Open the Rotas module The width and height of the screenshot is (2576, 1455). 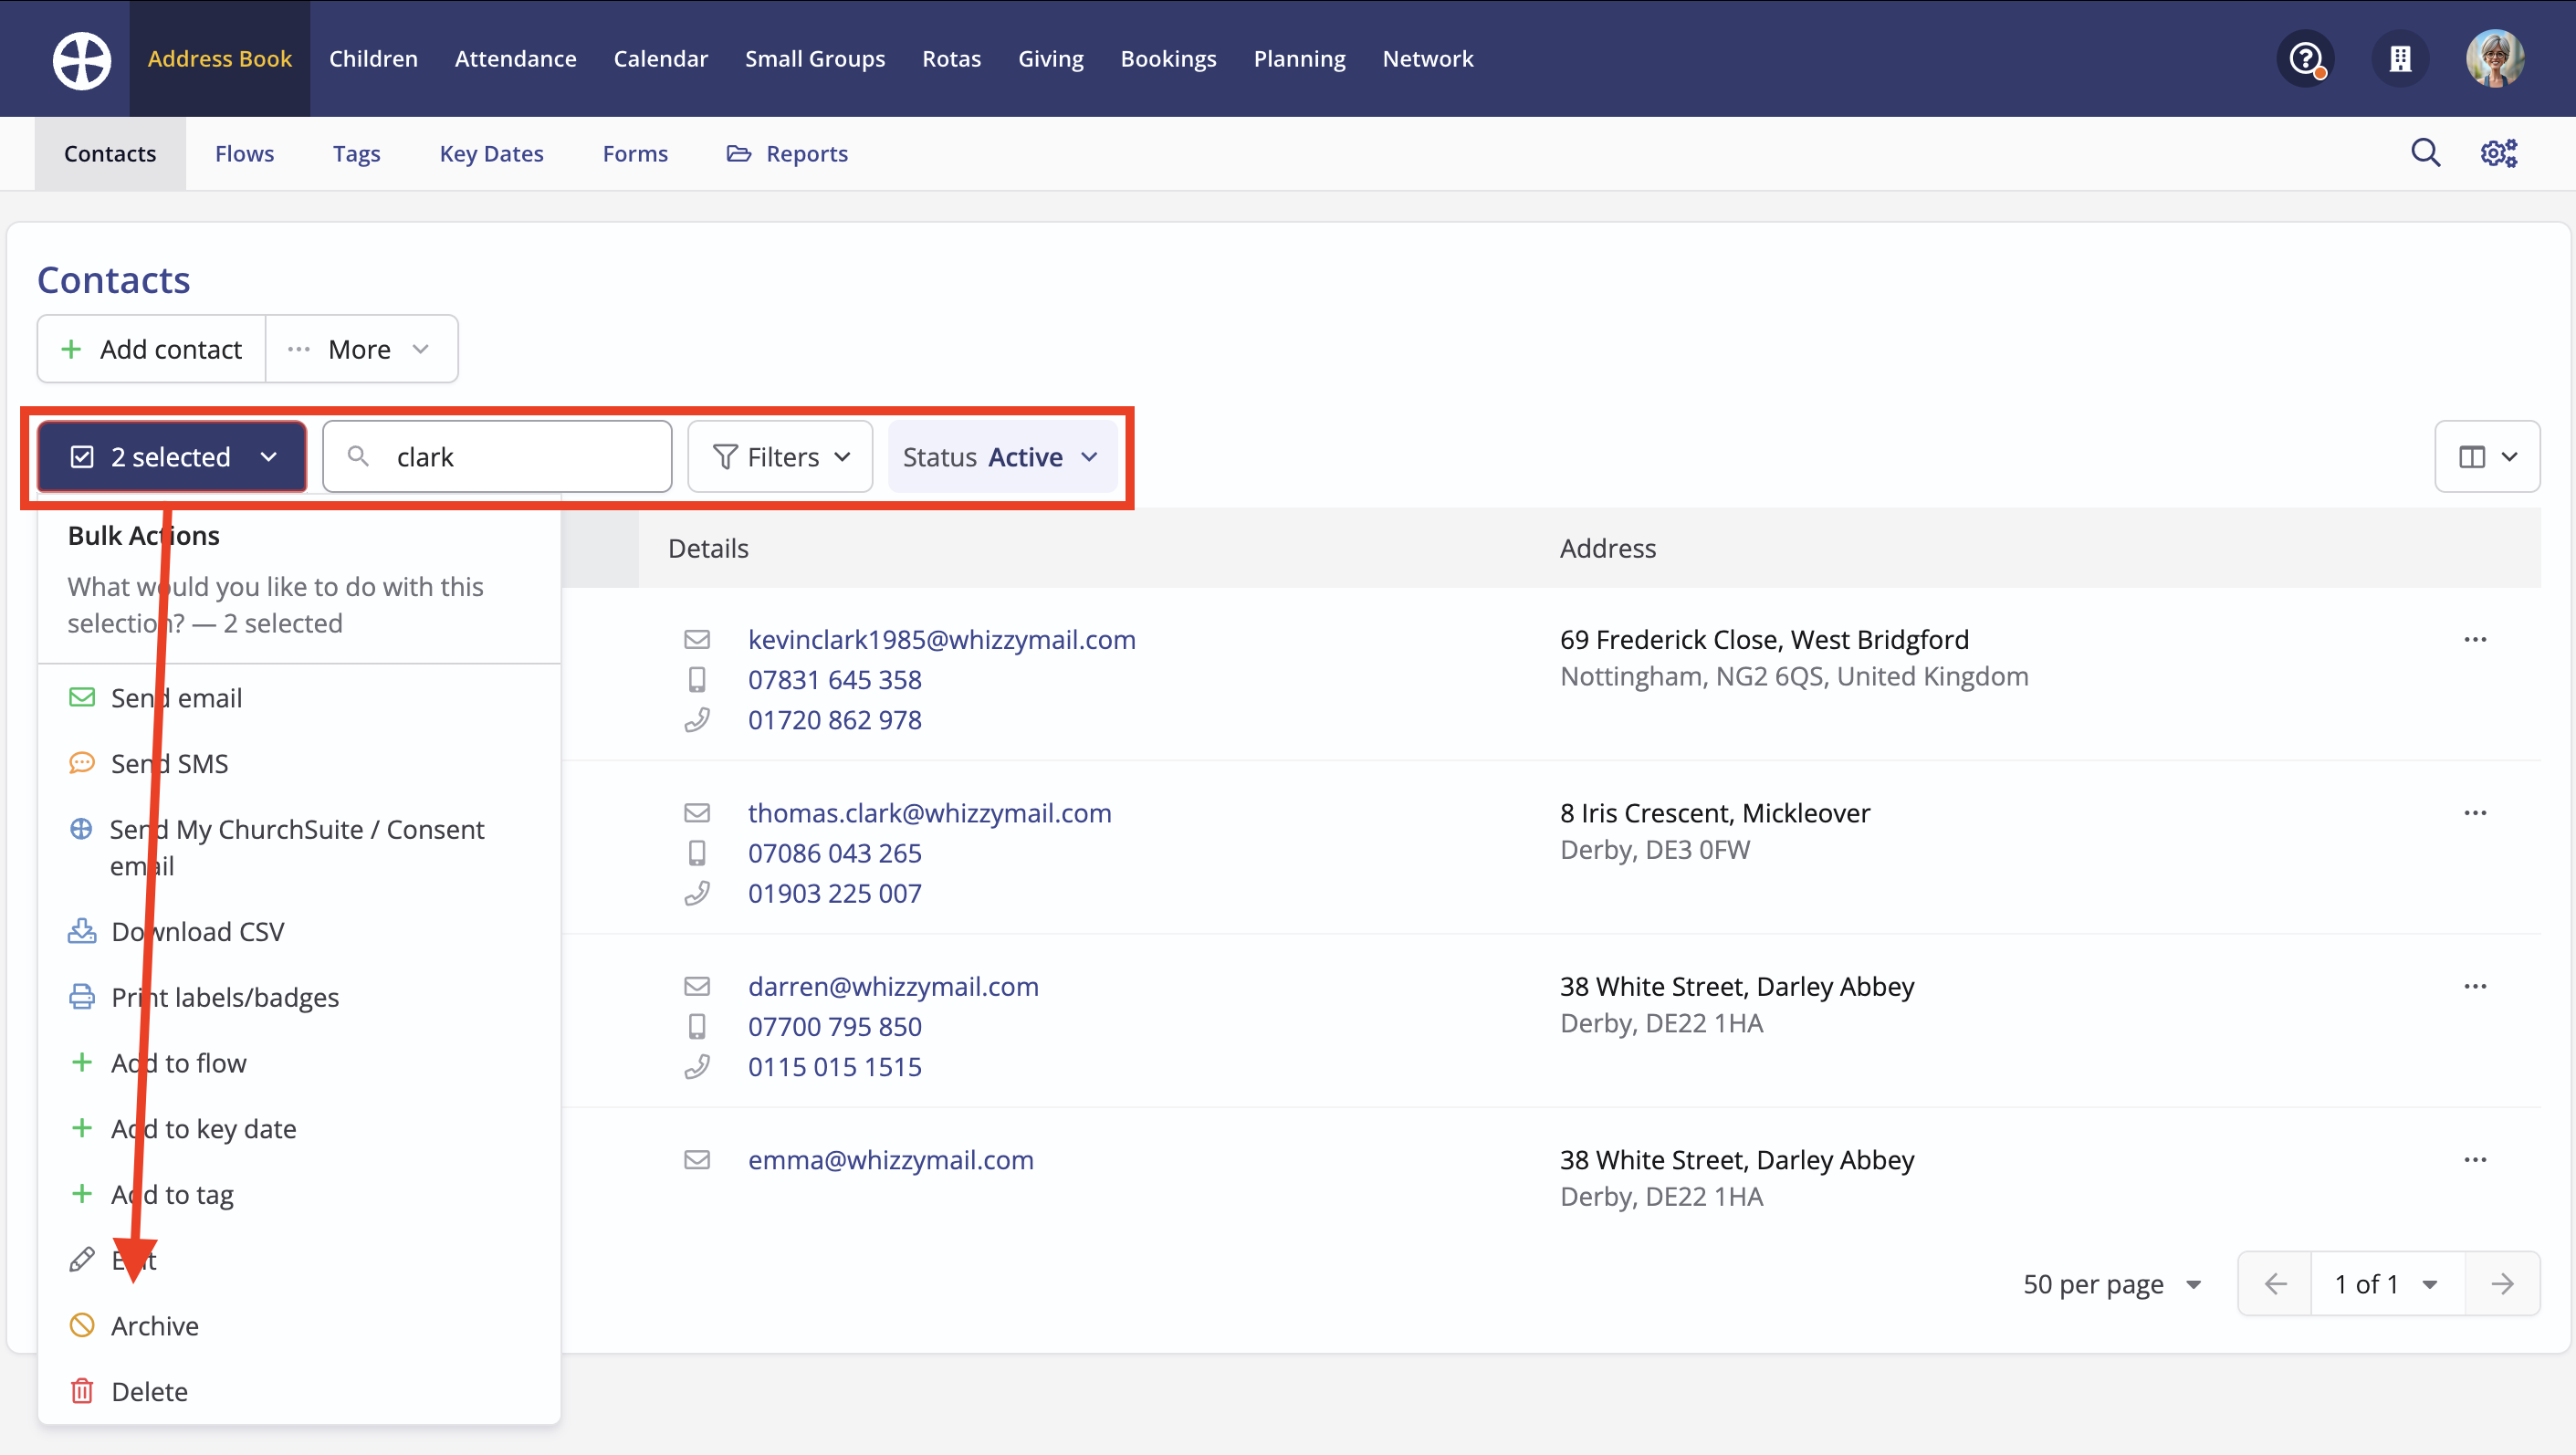(x=951, y=59)
